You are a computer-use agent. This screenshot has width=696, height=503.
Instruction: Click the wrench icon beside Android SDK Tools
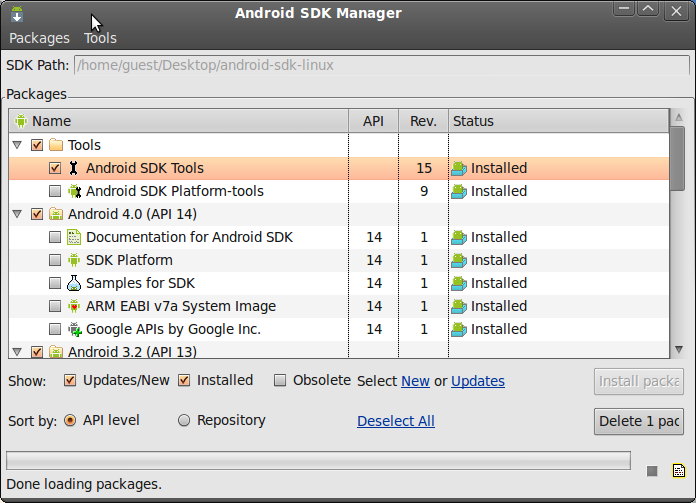coord(74,168)
